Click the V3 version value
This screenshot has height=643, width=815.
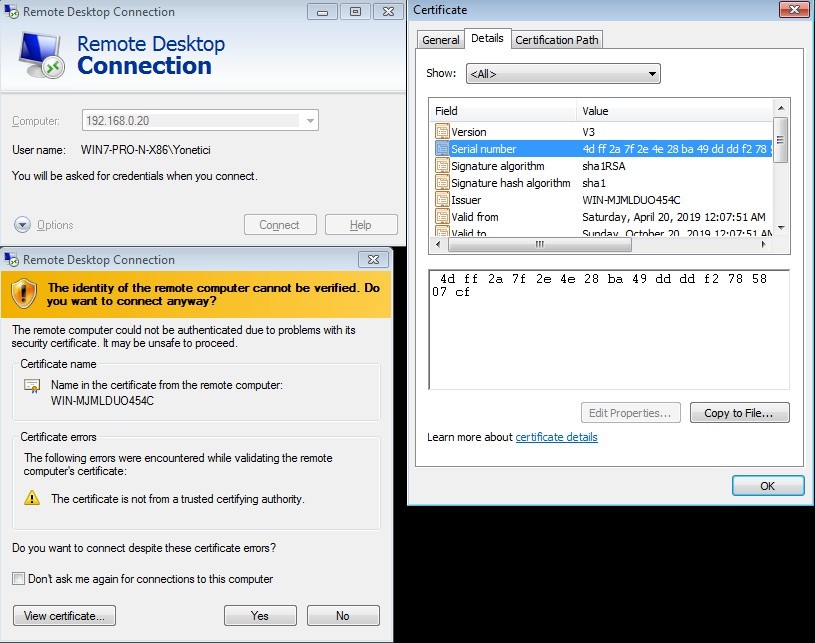point(588,132)
